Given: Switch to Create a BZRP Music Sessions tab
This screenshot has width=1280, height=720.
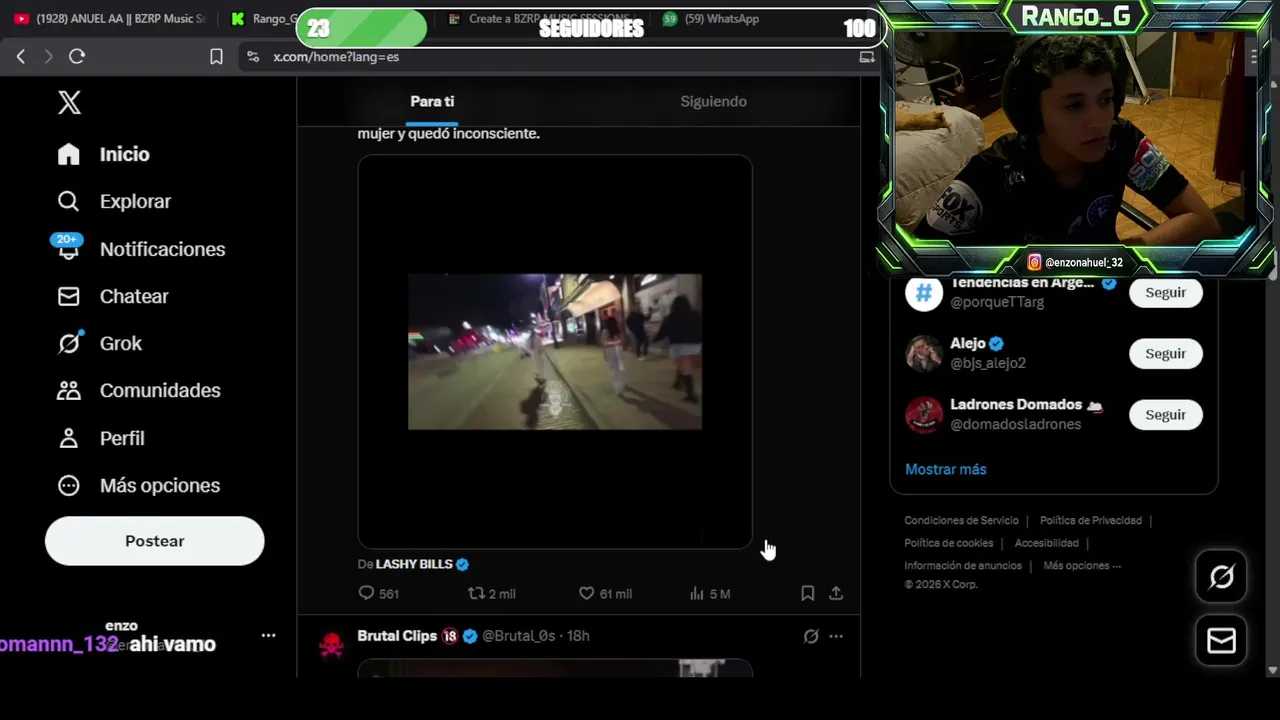Looking at the screenshot, I should tap(540, 18).
